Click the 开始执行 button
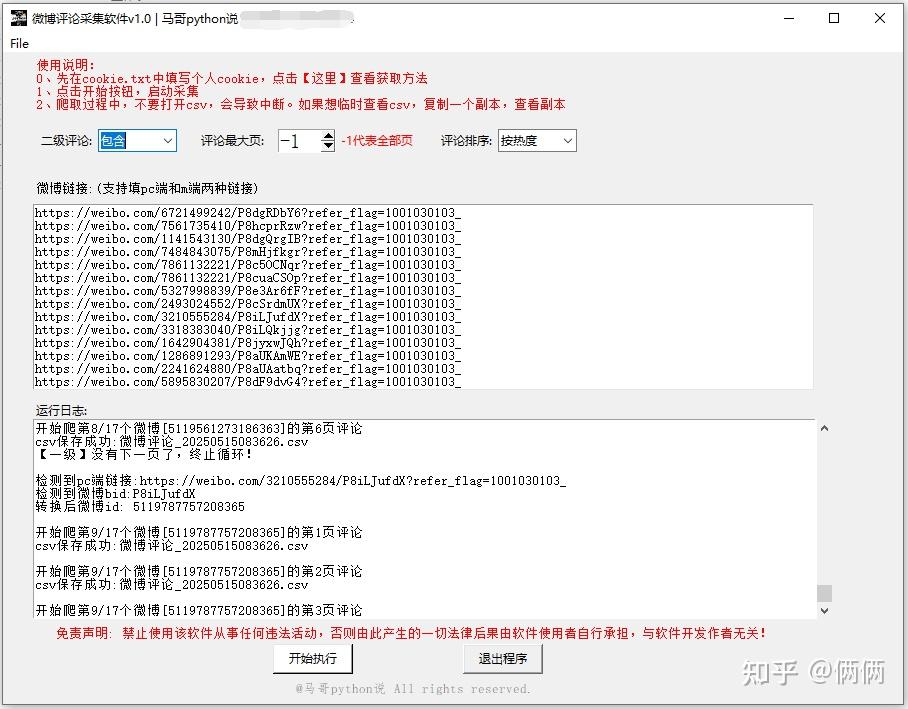The width and height of the screenshot is (908, 709). tap(313, 659)
